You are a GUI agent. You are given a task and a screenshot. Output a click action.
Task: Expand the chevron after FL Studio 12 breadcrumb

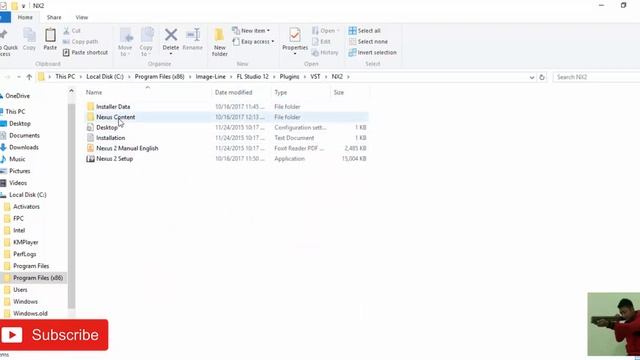click(274, 77)
